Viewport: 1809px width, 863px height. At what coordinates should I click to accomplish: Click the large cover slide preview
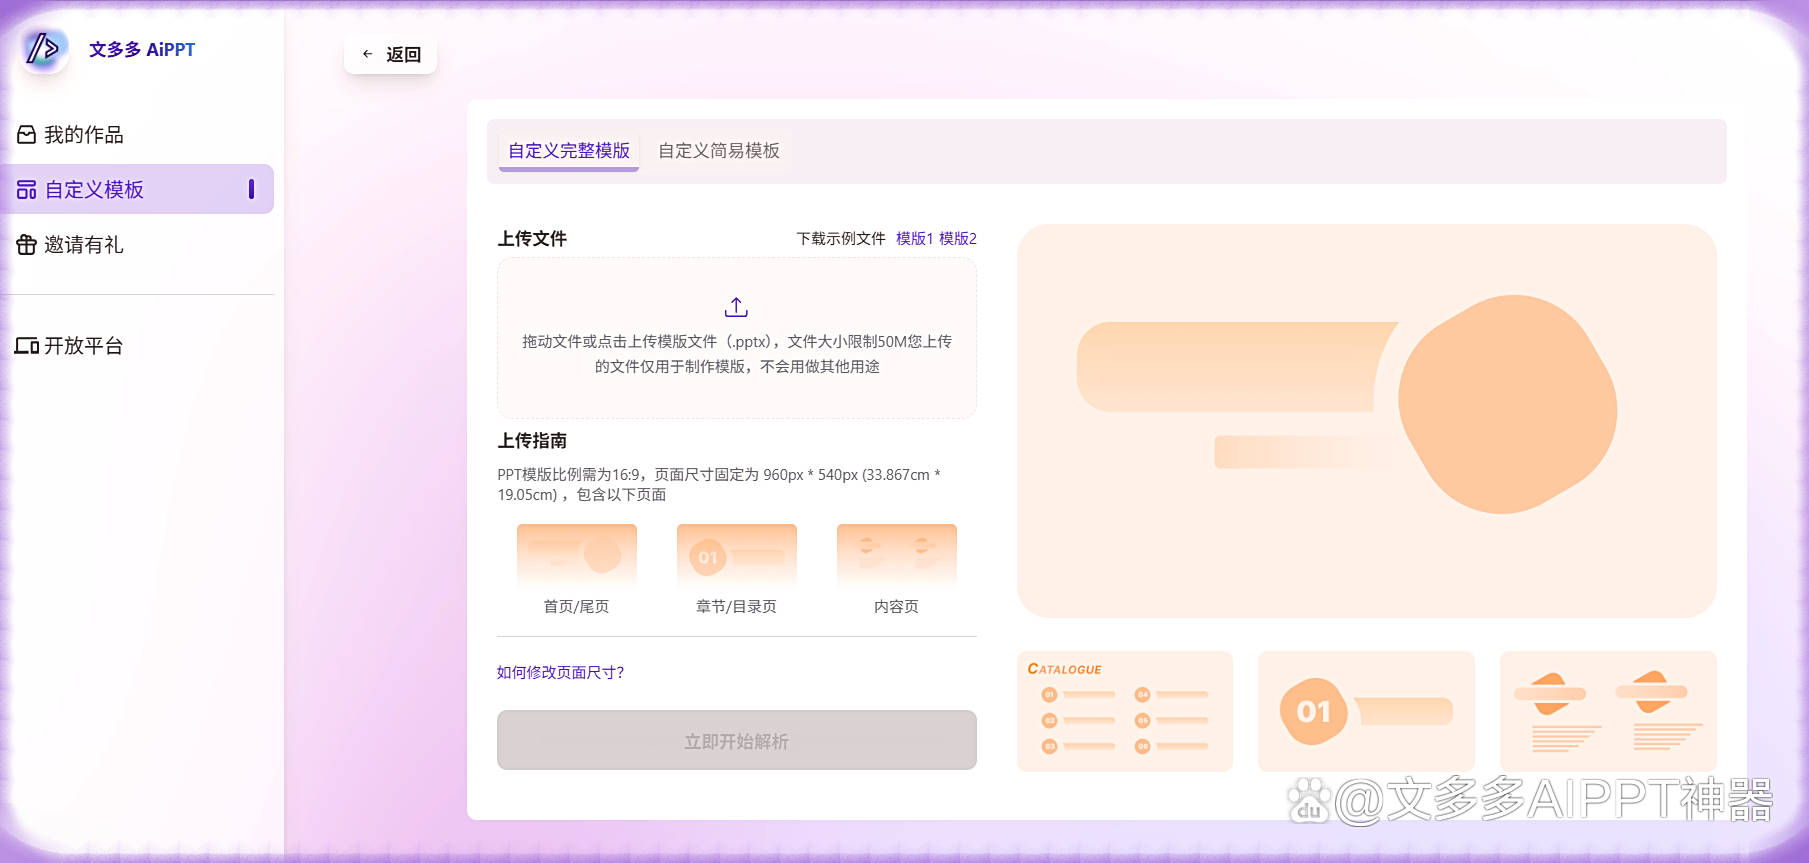(1367, 421)
